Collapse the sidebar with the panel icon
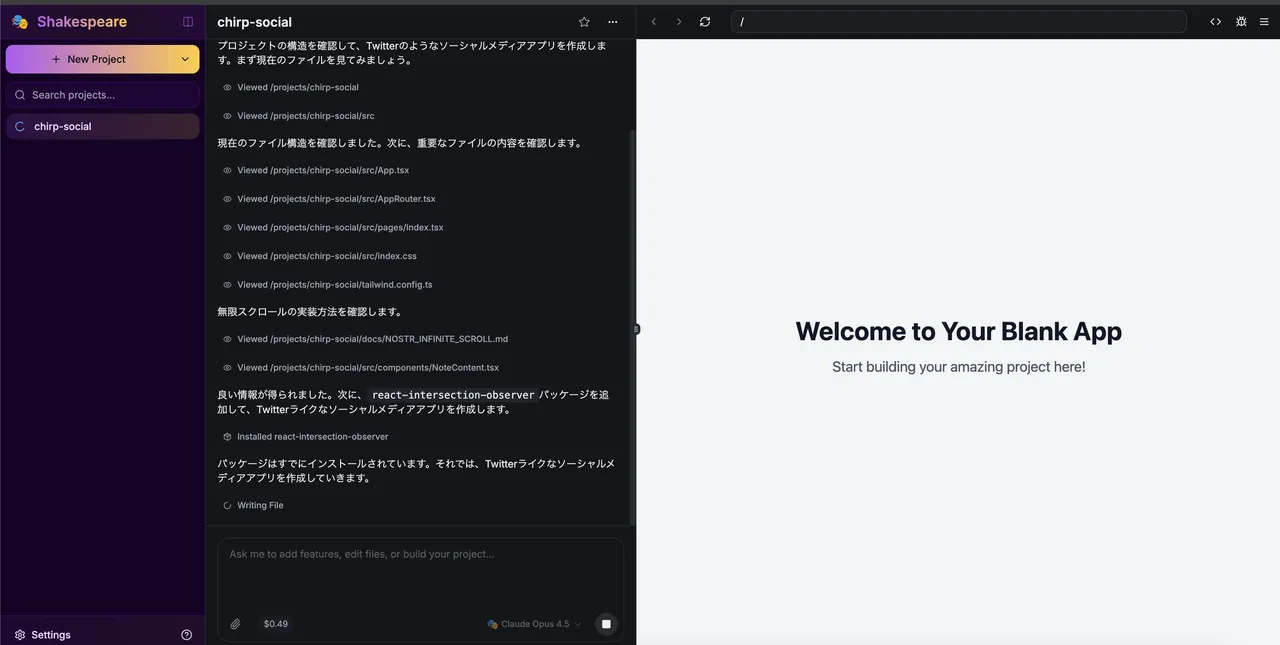 188,22
